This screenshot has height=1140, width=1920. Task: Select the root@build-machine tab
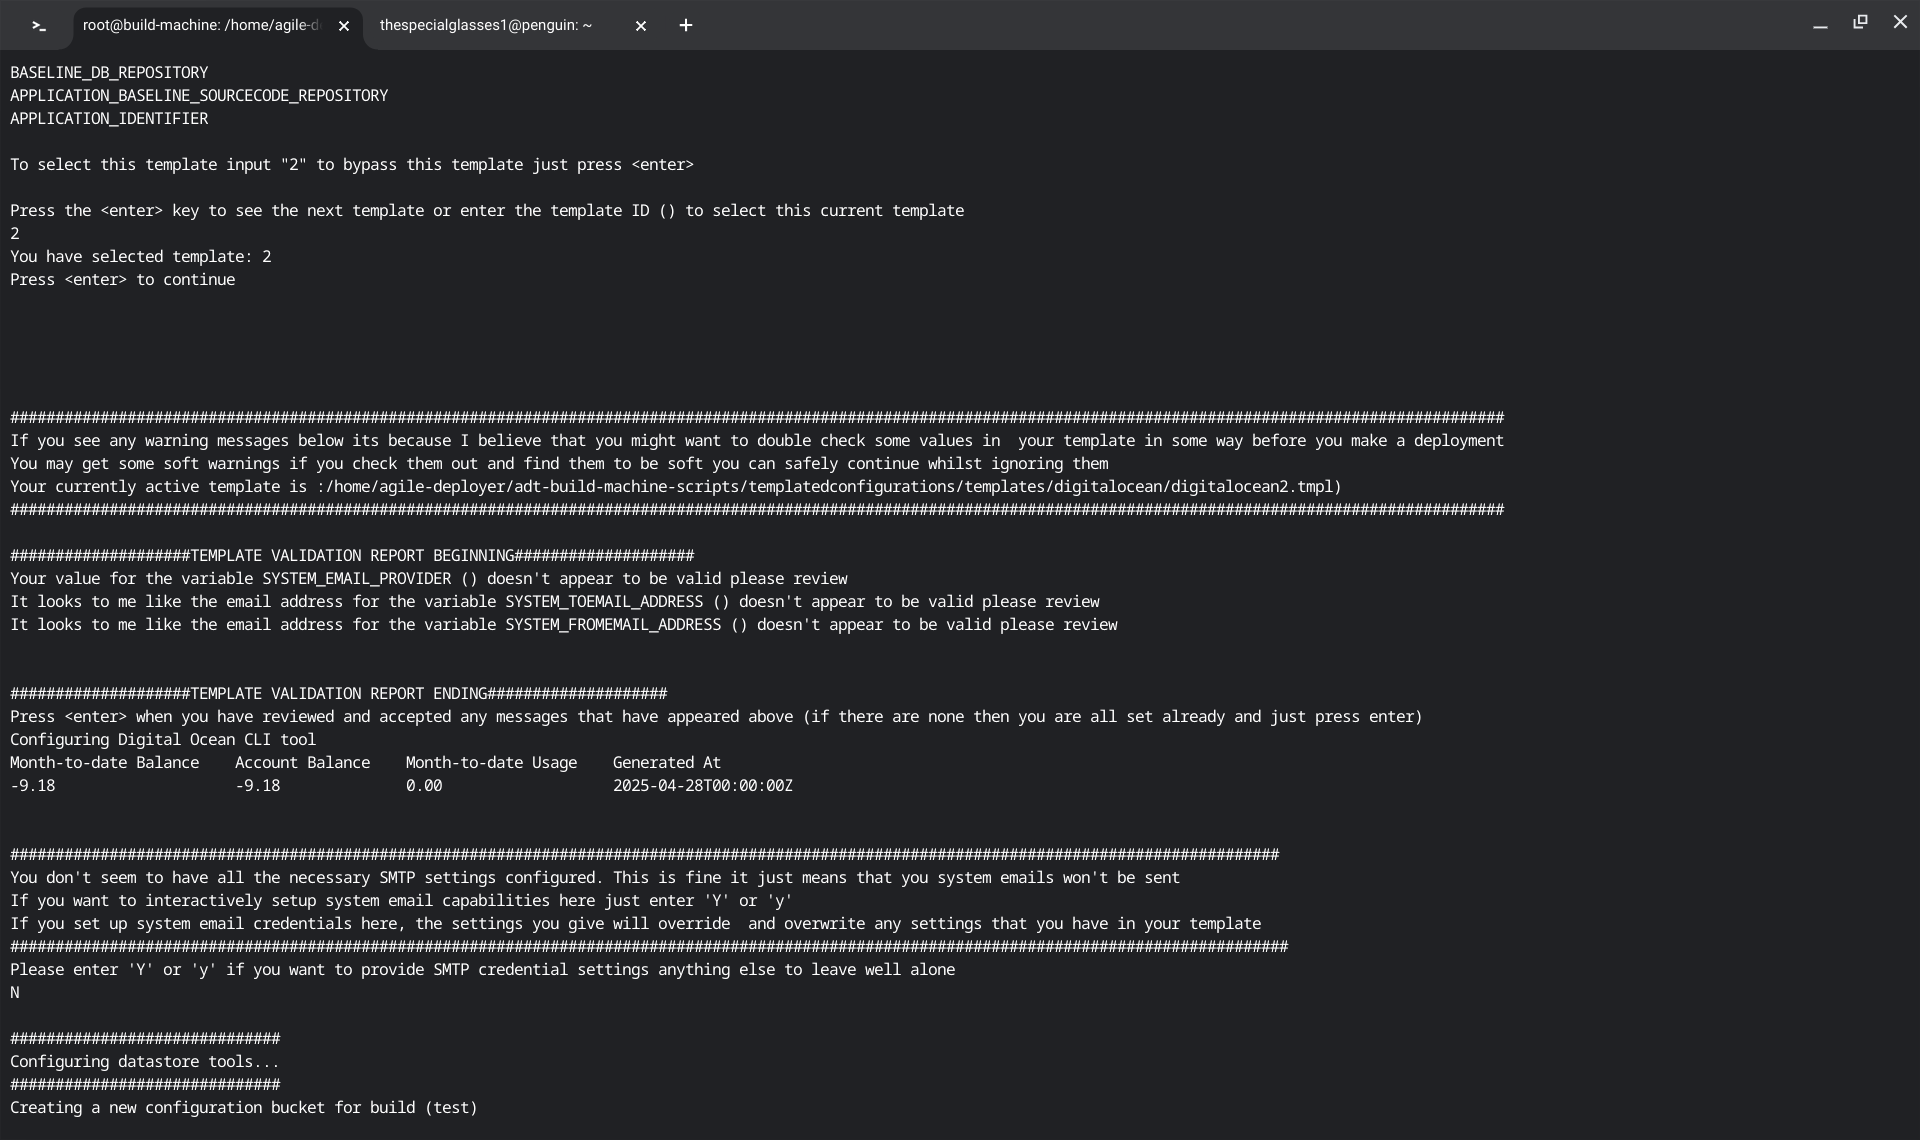click(x=200, y=26)
